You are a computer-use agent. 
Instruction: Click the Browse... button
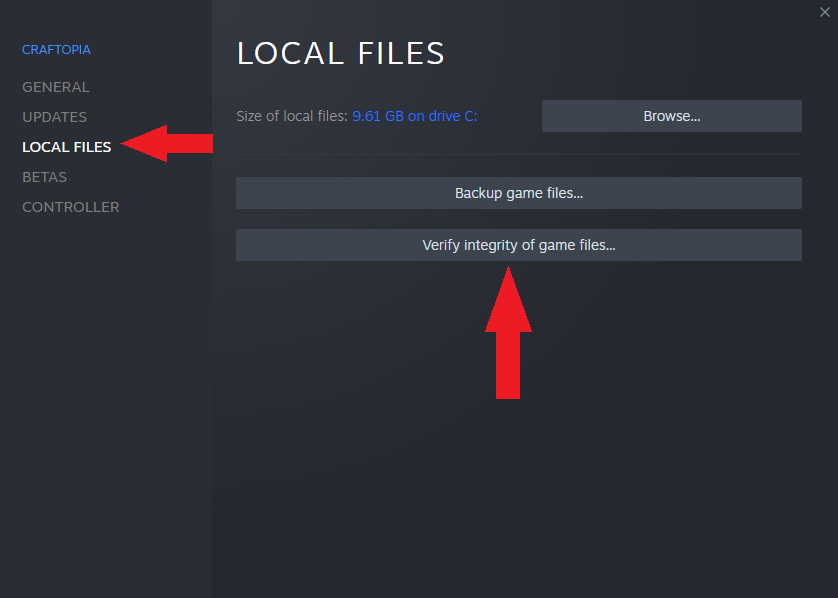(671, 116)
